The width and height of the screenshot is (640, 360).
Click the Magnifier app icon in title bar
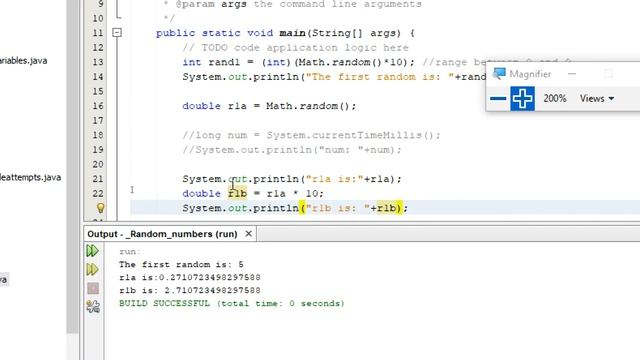click(499, 74)
